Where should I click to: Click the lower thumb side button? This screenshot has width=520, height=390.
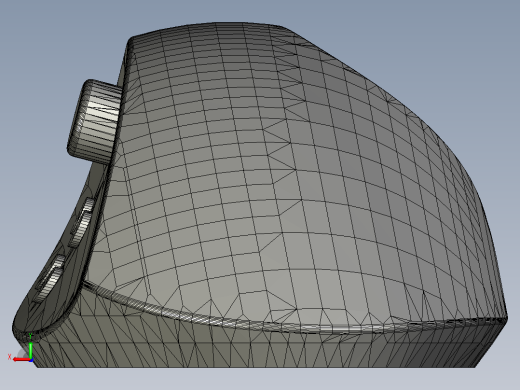[50, 278]
